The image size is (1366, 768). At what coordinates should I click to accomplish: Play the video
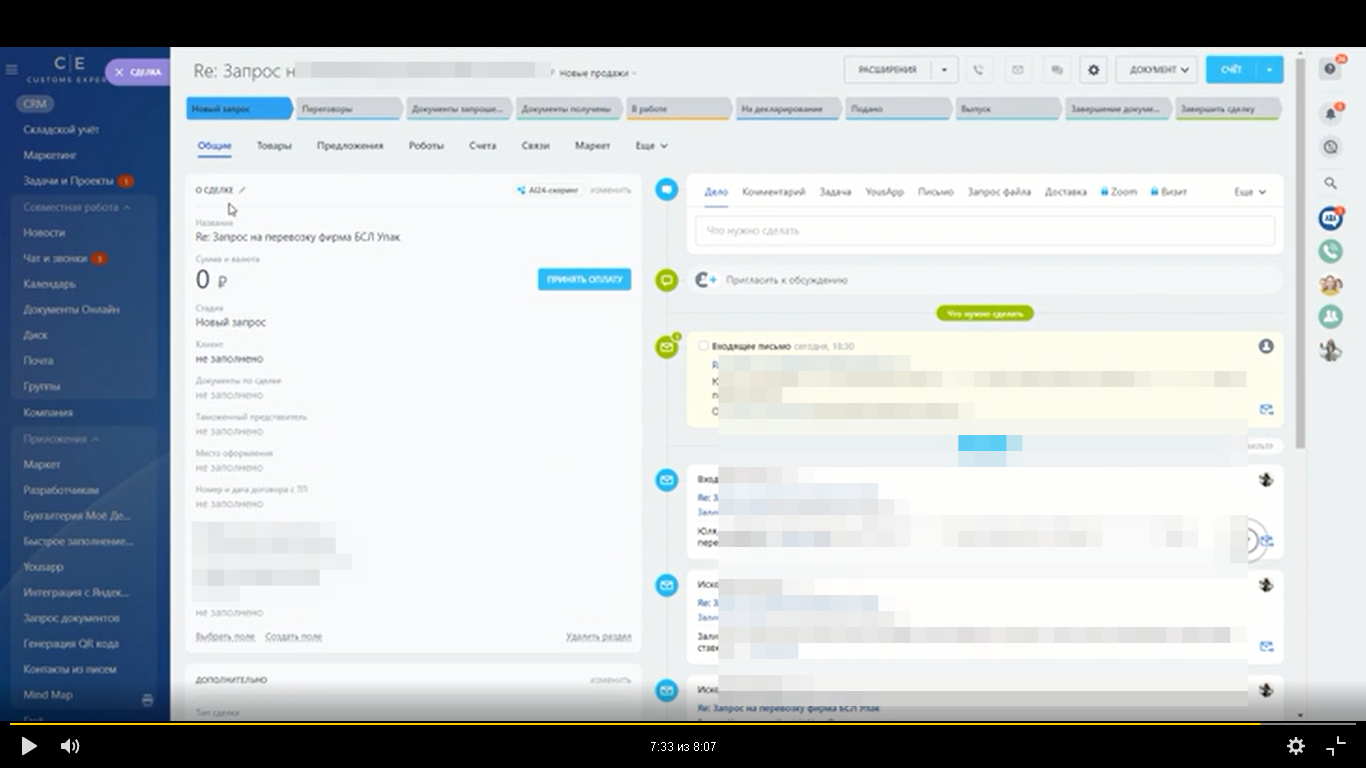(29, 746)
